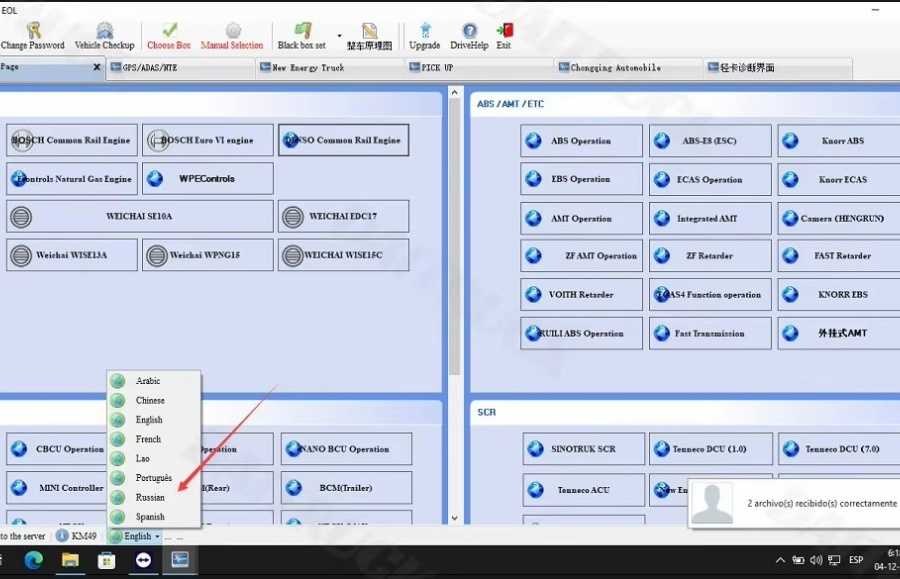This screenshot has width=900, height=579.
Task: Open BOSCH Common Rail Engine diagnostics
Action: (x=72, y=140)
